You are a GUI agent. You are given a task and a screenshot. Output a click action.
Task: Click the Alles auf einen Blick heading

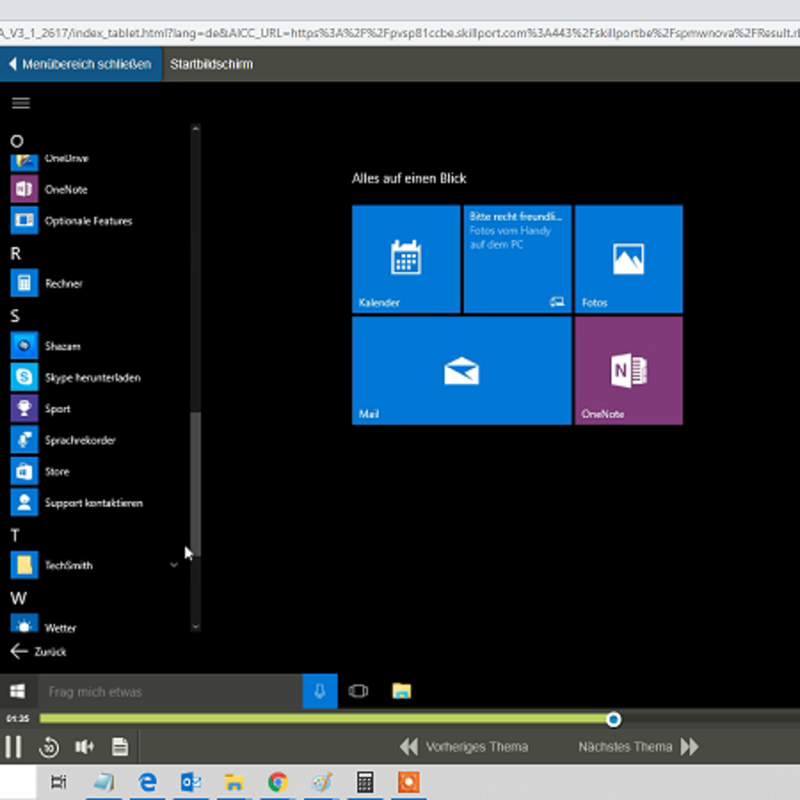(409, 179)
